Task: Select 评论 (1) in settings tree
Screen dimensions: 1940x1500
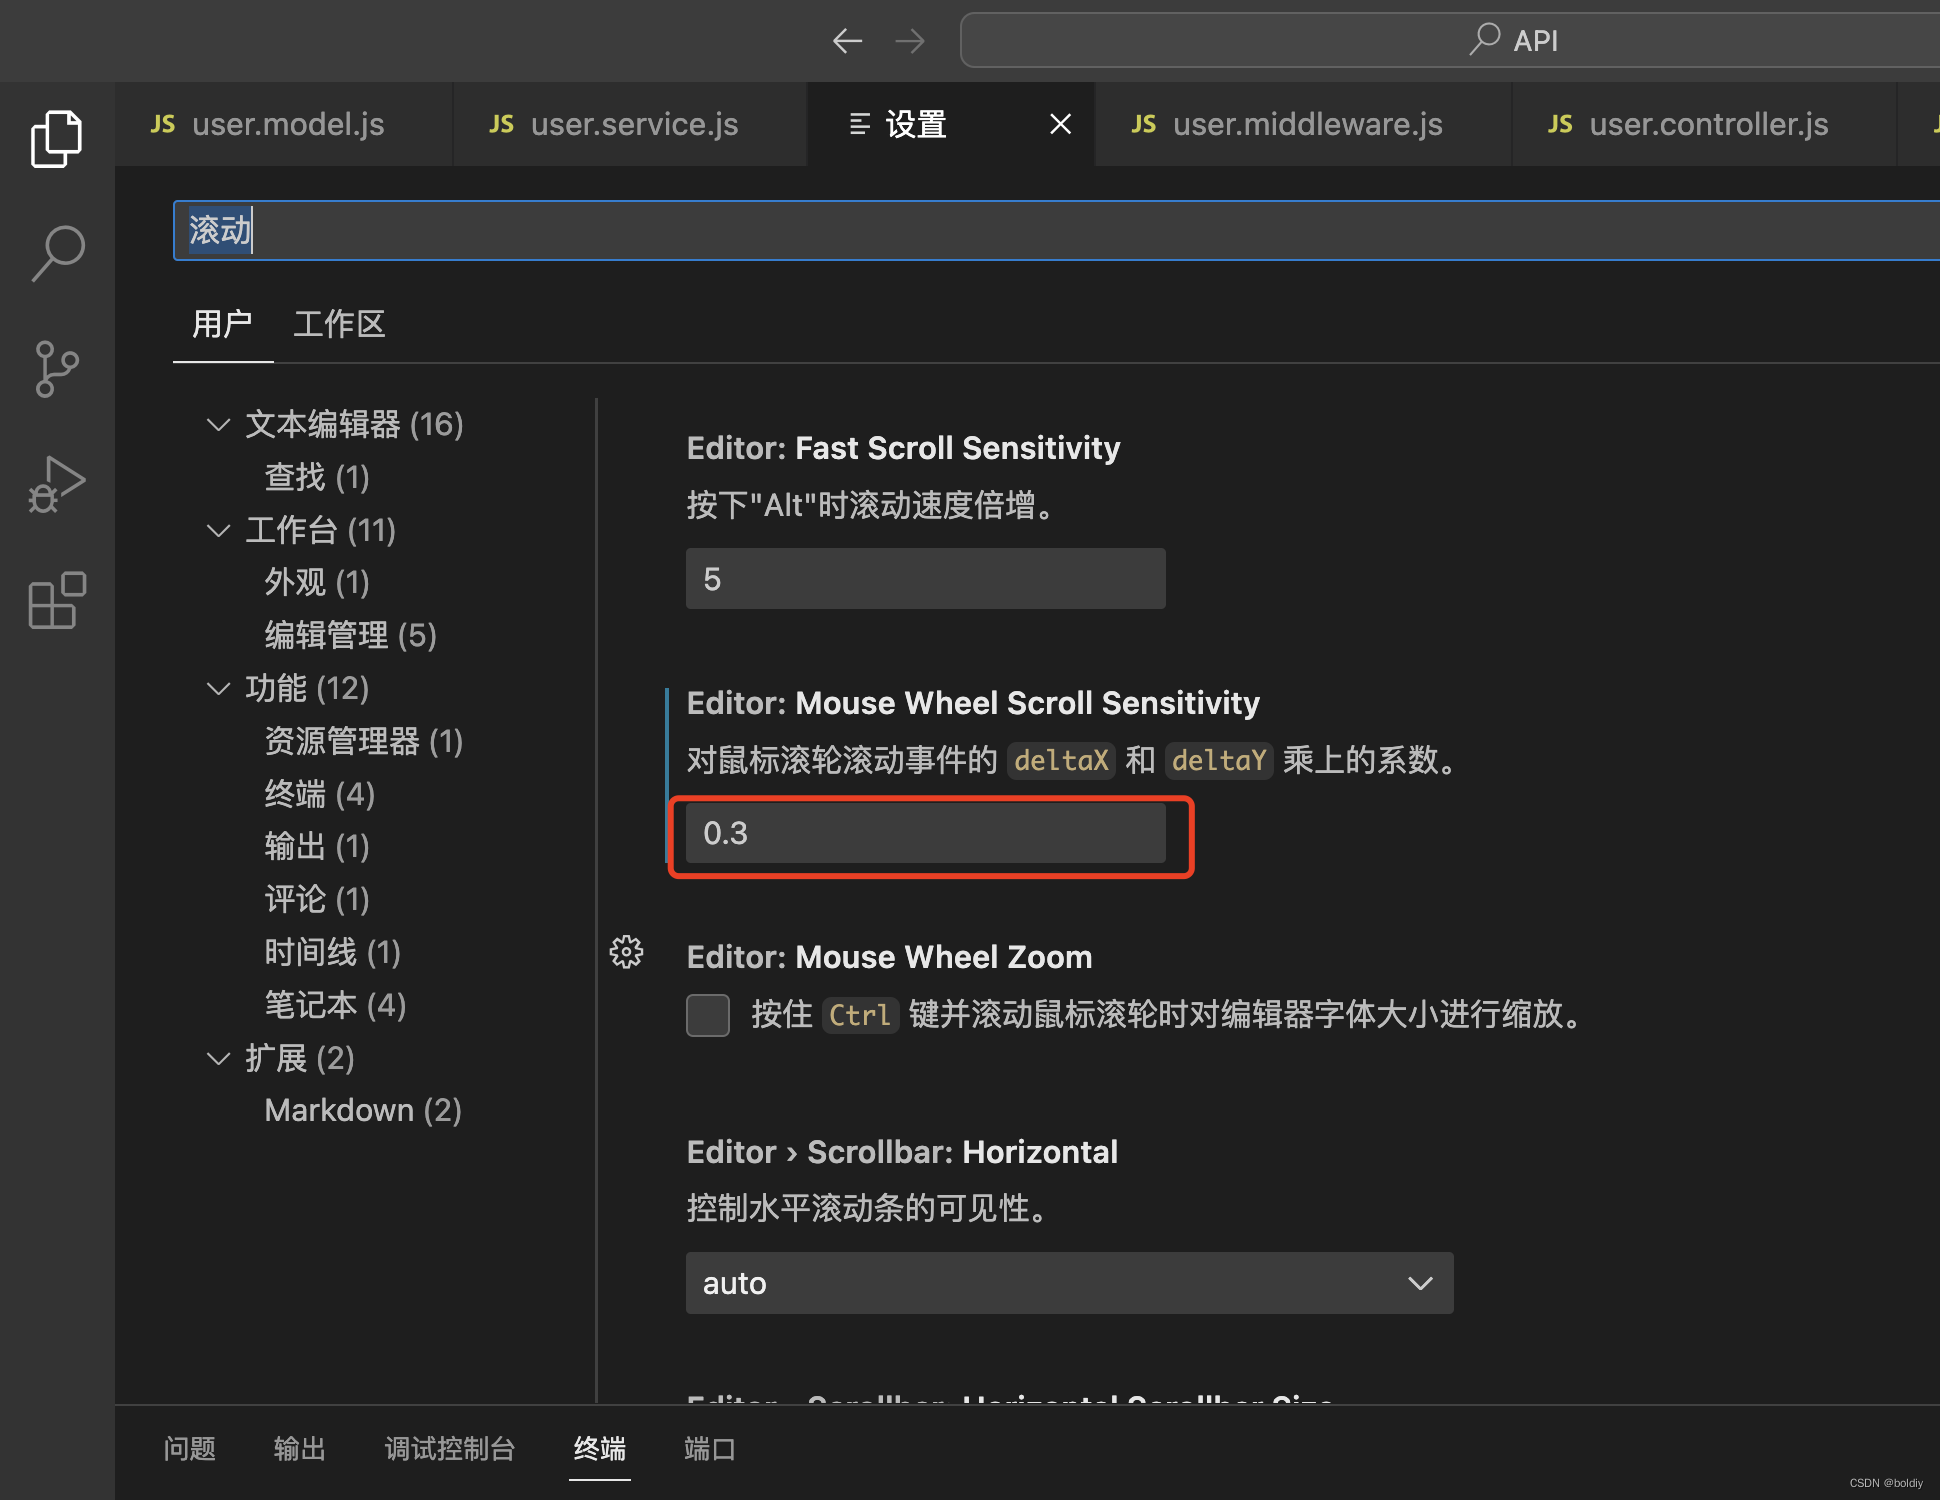Action: [317, 899]
